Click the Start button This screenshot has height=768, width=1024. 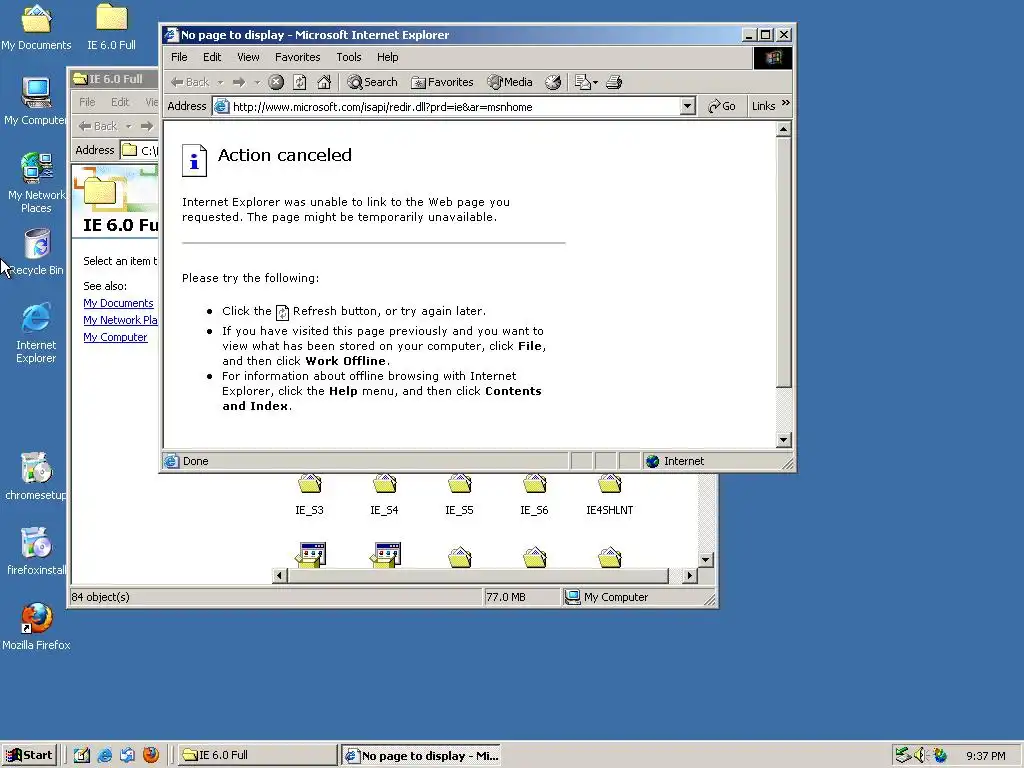29,755
